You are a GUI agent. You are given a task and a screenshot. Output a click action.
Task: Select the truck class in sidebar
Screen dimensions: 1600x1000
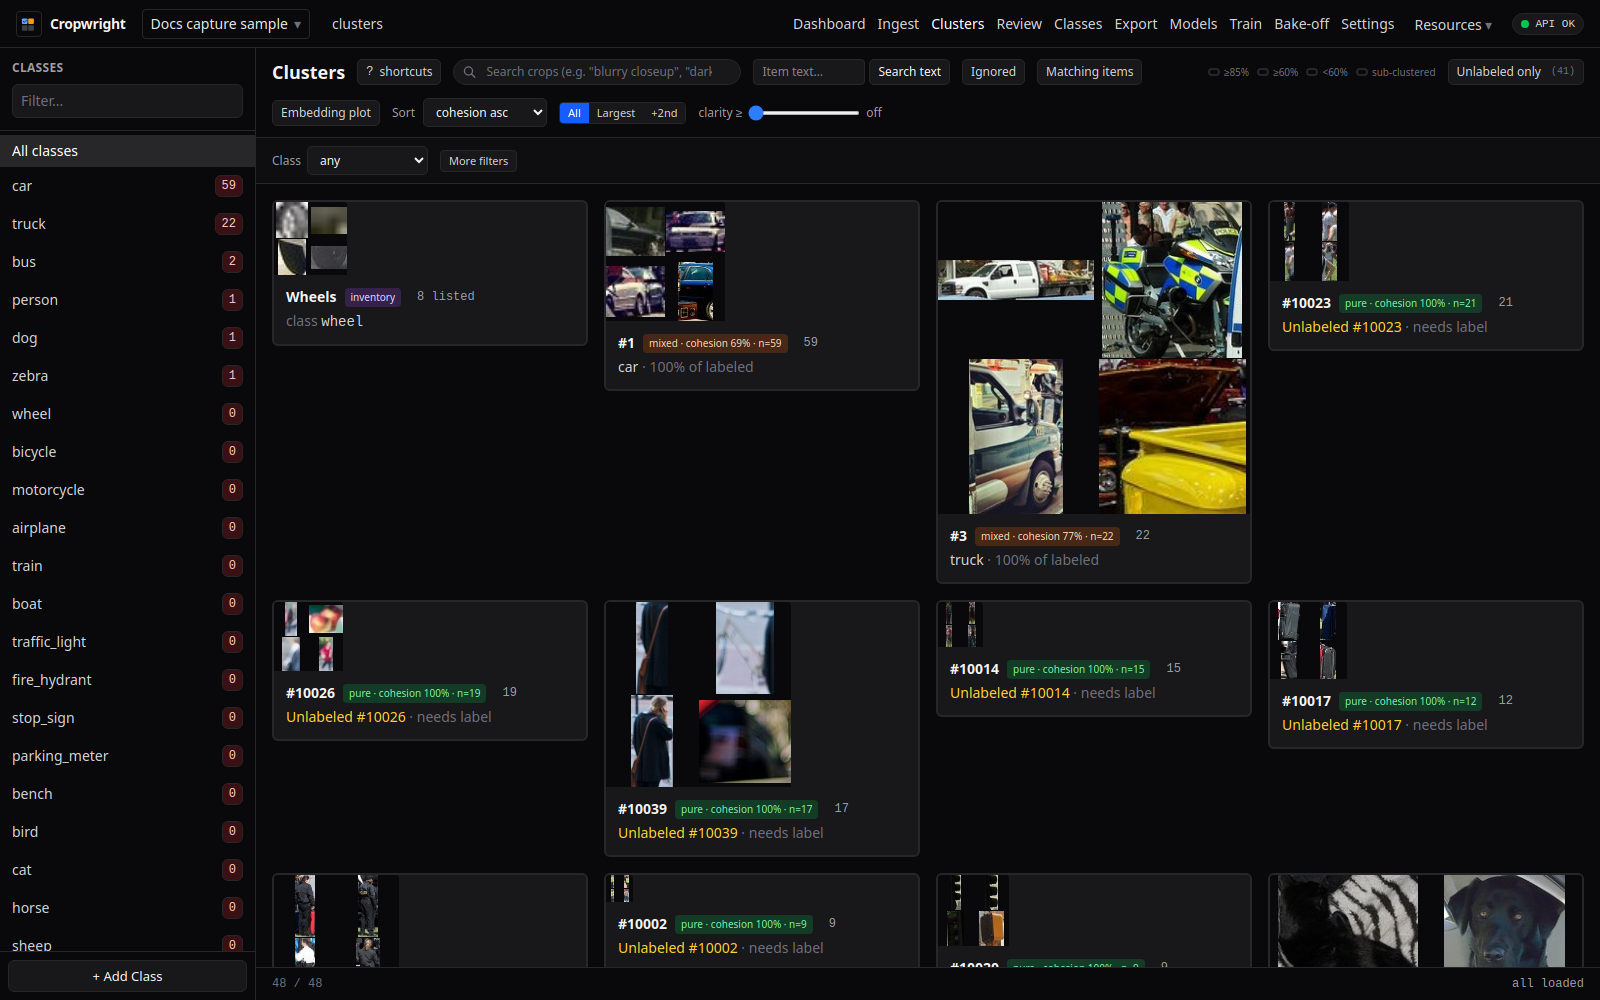coord(127,224)
